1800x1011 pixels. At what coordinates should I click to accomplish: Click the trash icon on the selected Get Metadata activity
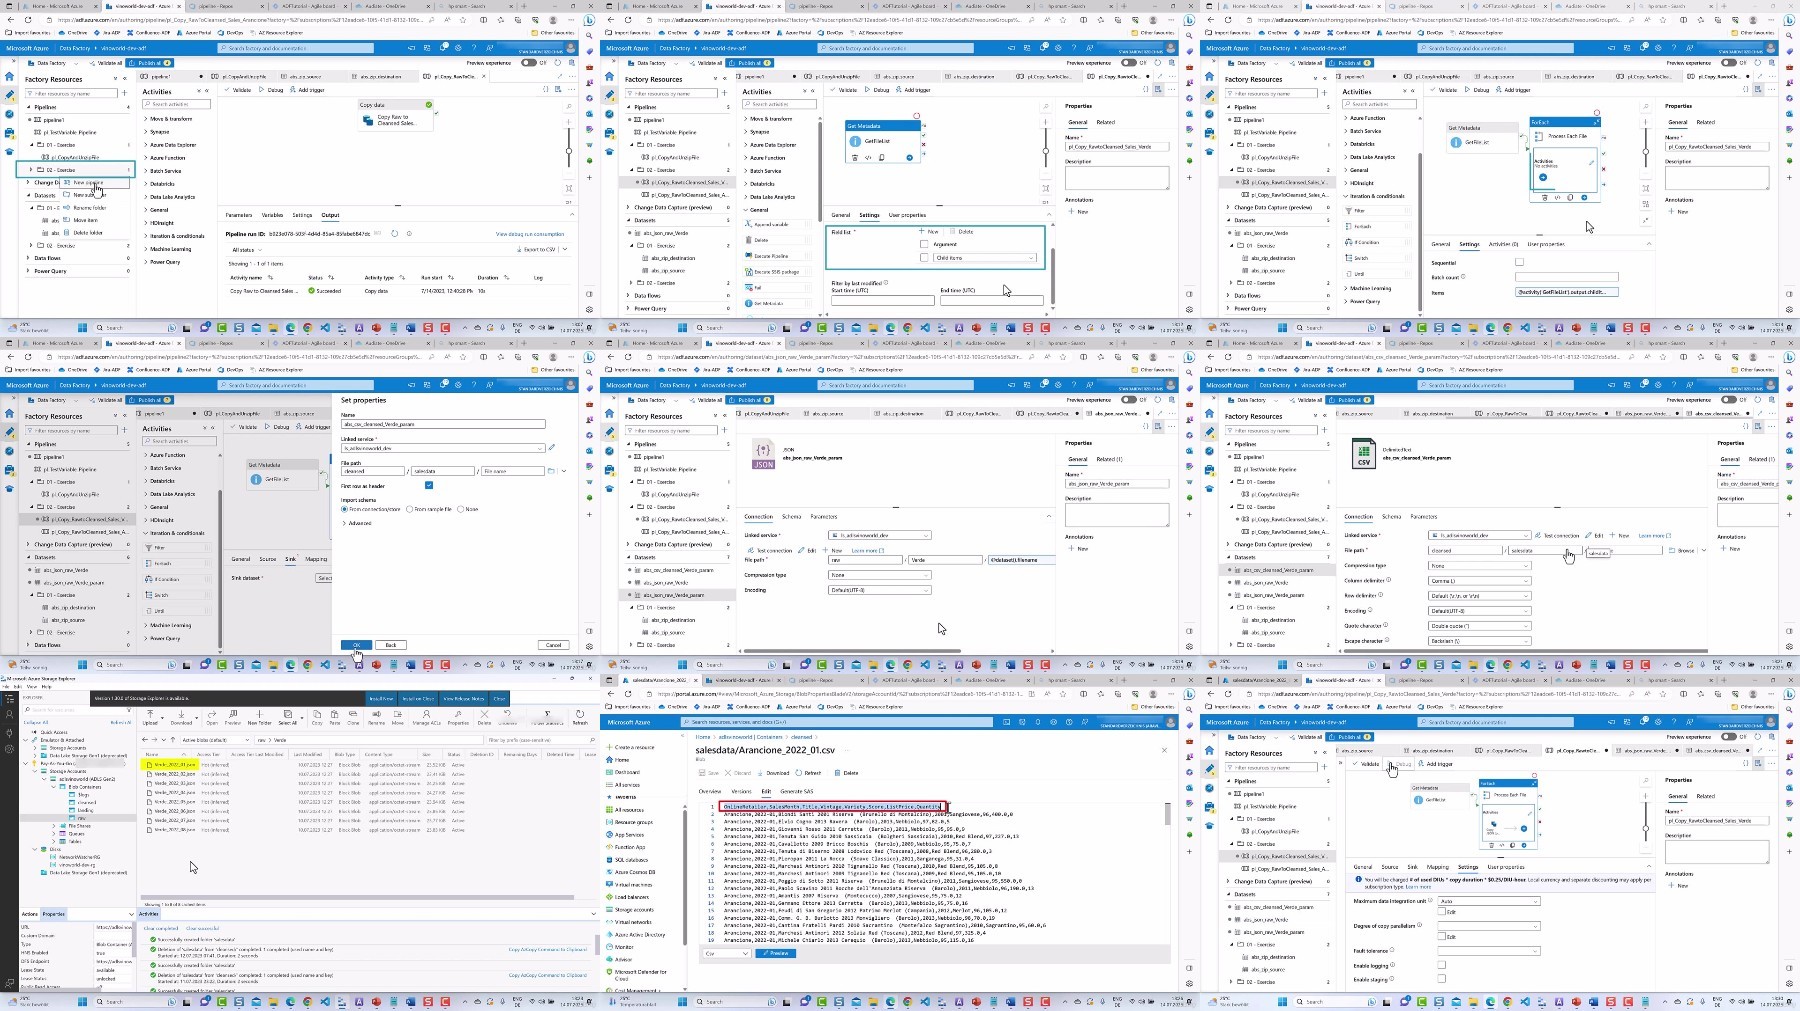(855, 157)
